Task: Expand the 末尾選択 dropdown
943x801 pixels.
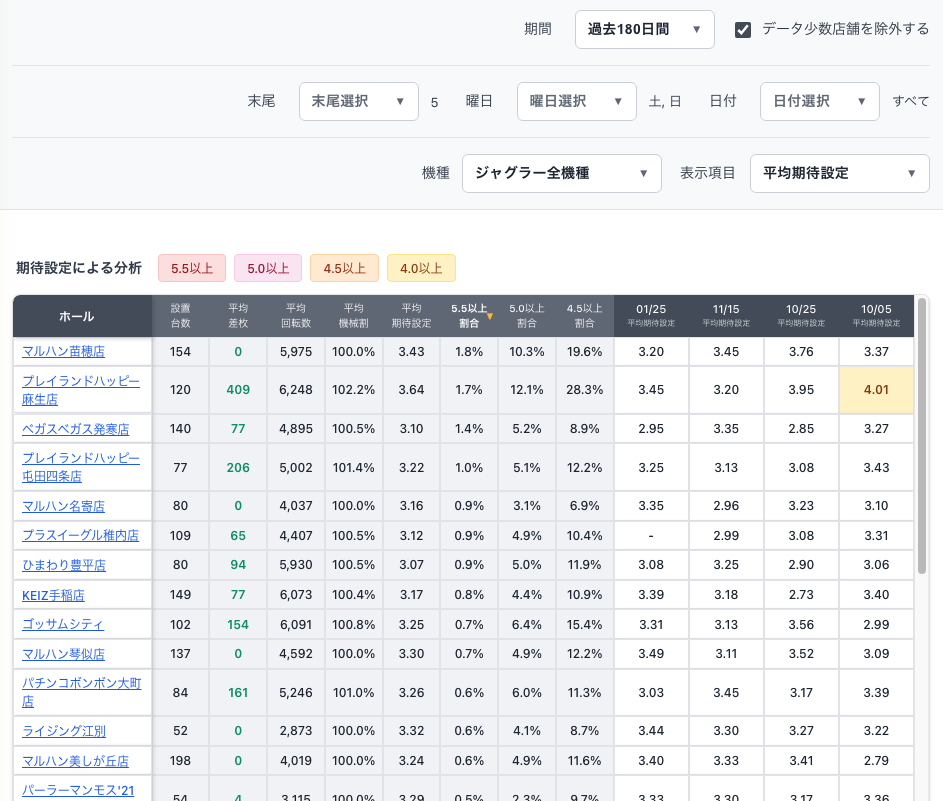Action: click(x=358, y=102)
